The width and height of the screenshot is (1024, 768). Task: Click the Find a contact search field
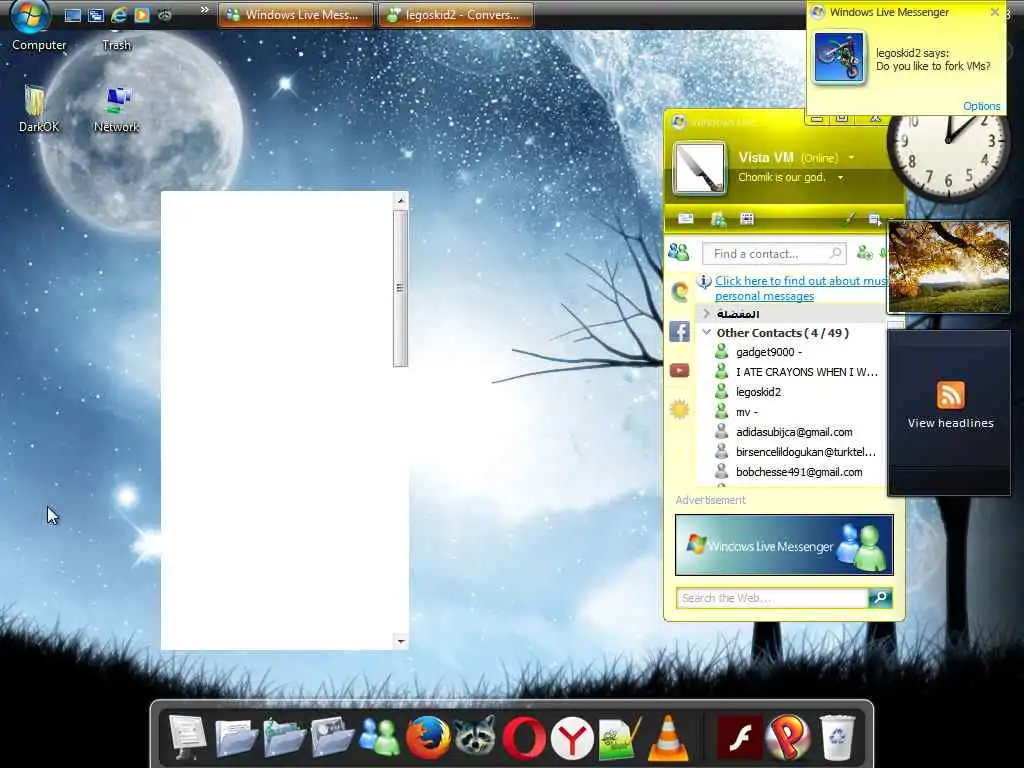(x=774, y=253)
